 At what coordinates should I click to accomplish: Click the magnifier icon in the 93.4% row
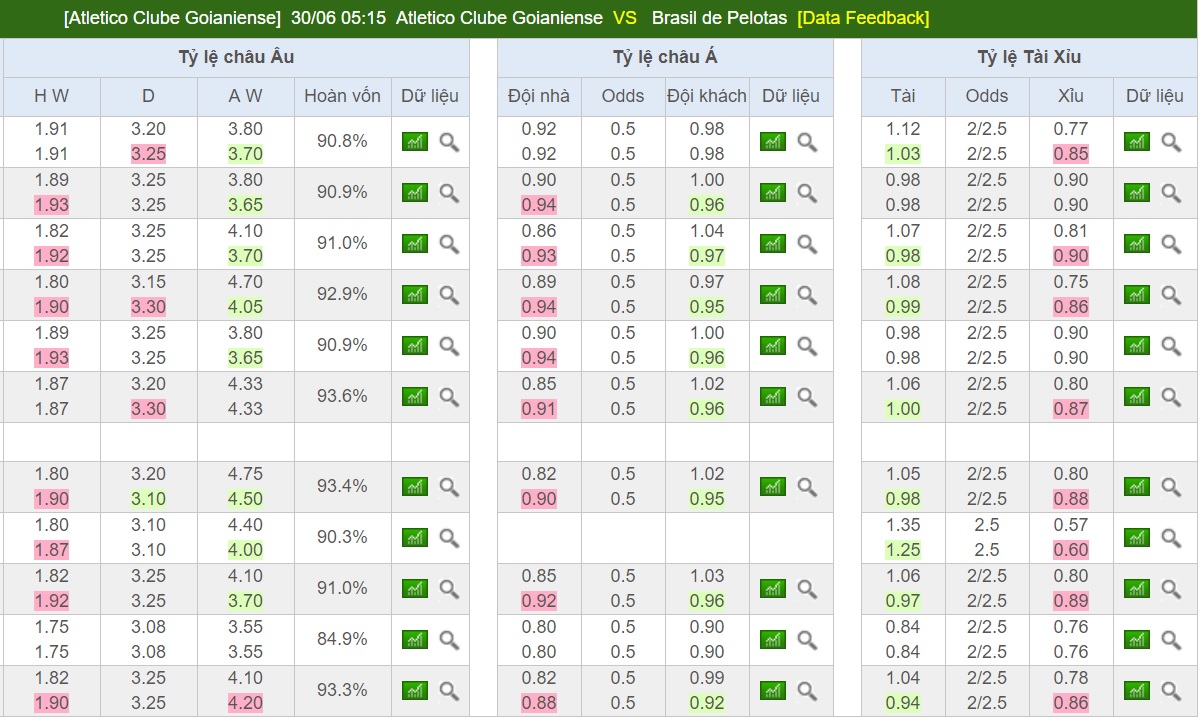[449, 487]
